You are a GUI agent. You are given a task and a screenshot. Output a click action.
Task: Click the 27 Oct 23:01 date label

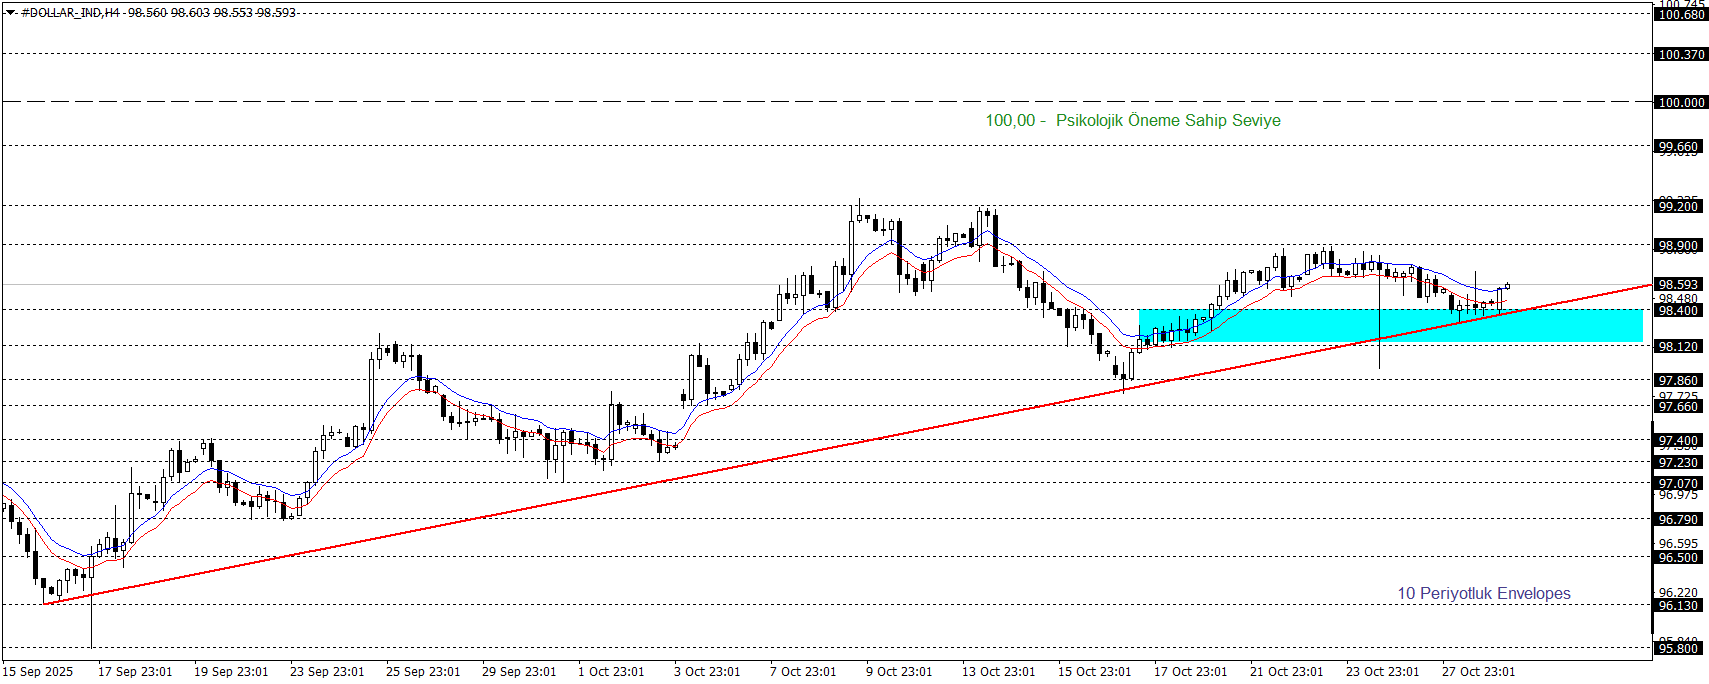coord(1478,672)
